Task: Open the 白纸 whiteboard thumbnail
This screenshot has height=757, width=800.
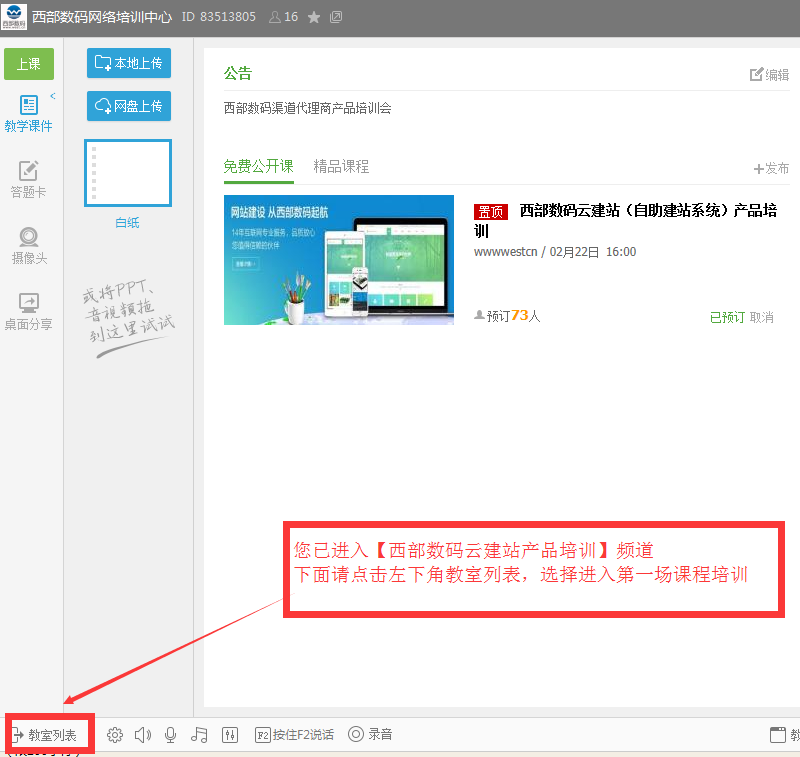Action: (128, 172)
